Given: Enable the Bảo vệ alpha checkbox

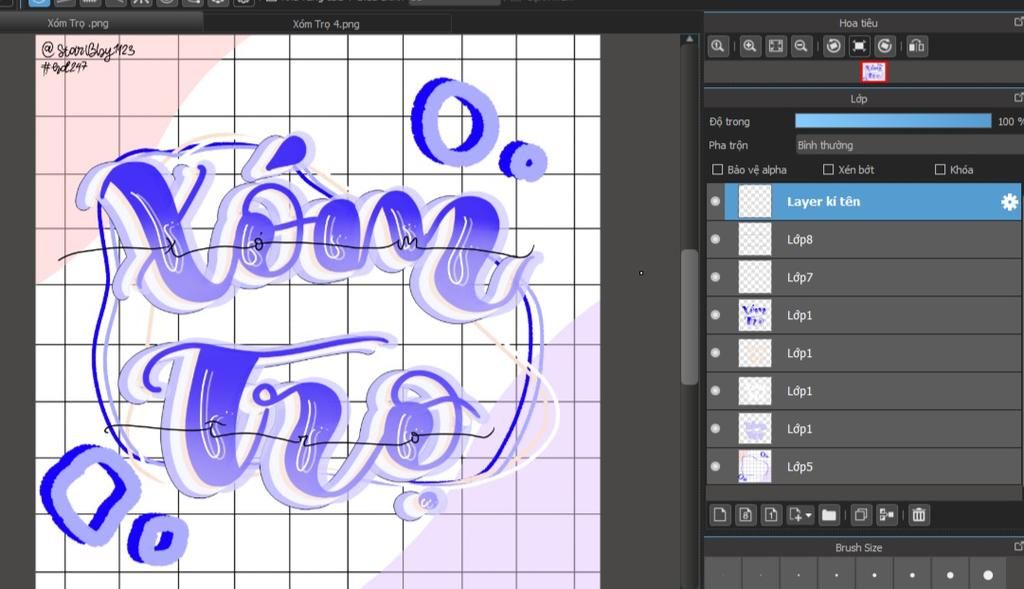Looking at the screenshot, I should (x=717, y=170).
